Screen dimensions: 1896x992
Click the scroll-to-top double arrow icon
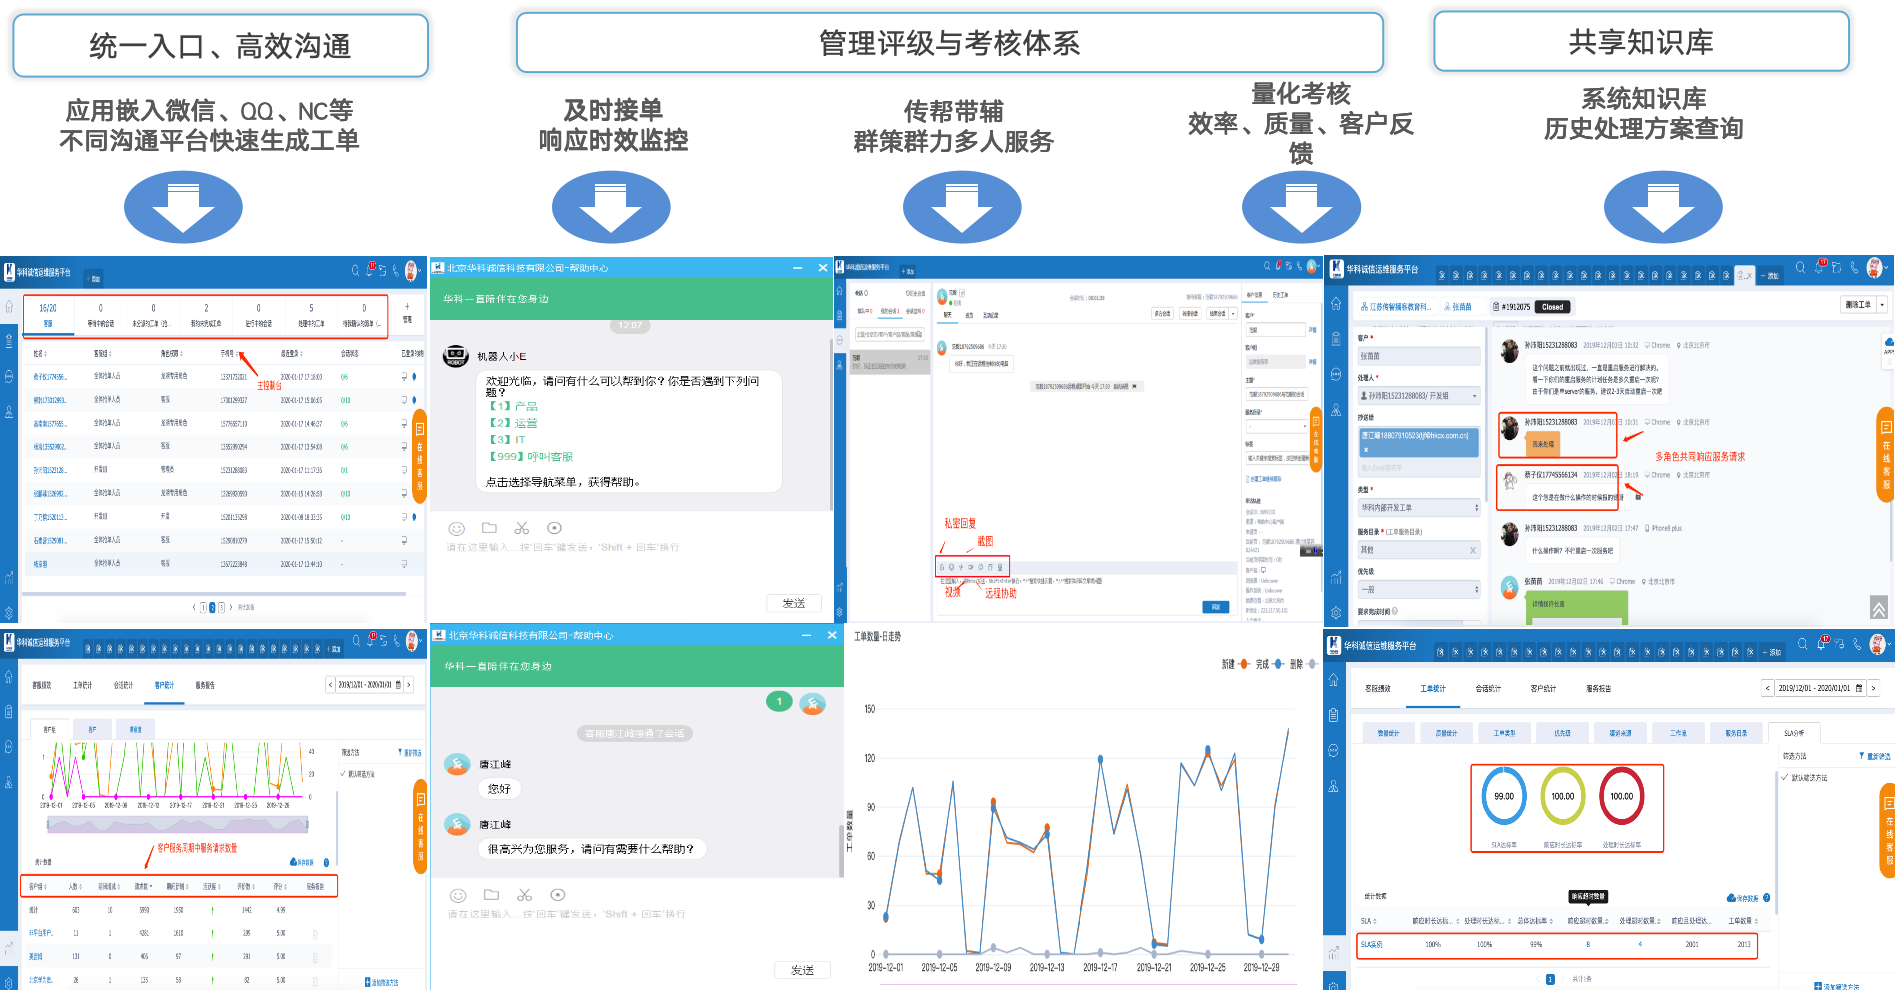1879,607
